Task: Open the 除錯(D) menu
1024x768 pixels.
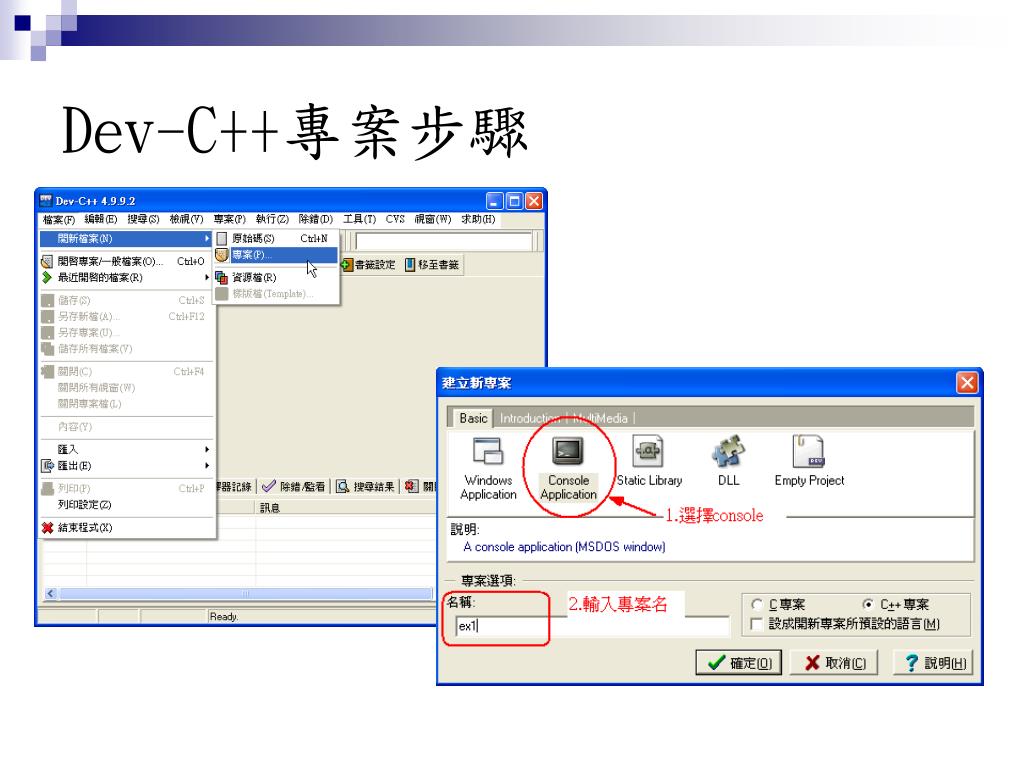Action: click(x=315, y=219)
